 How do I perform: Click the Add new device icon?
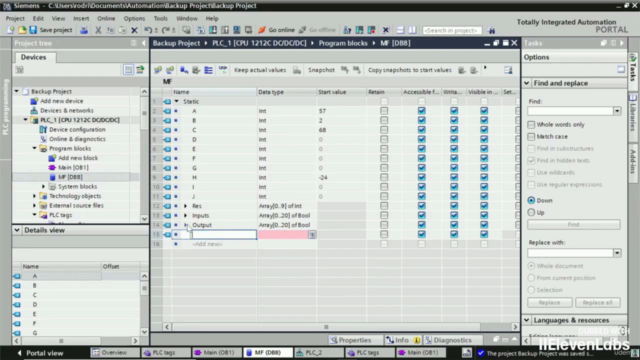(x=34, y=101)
